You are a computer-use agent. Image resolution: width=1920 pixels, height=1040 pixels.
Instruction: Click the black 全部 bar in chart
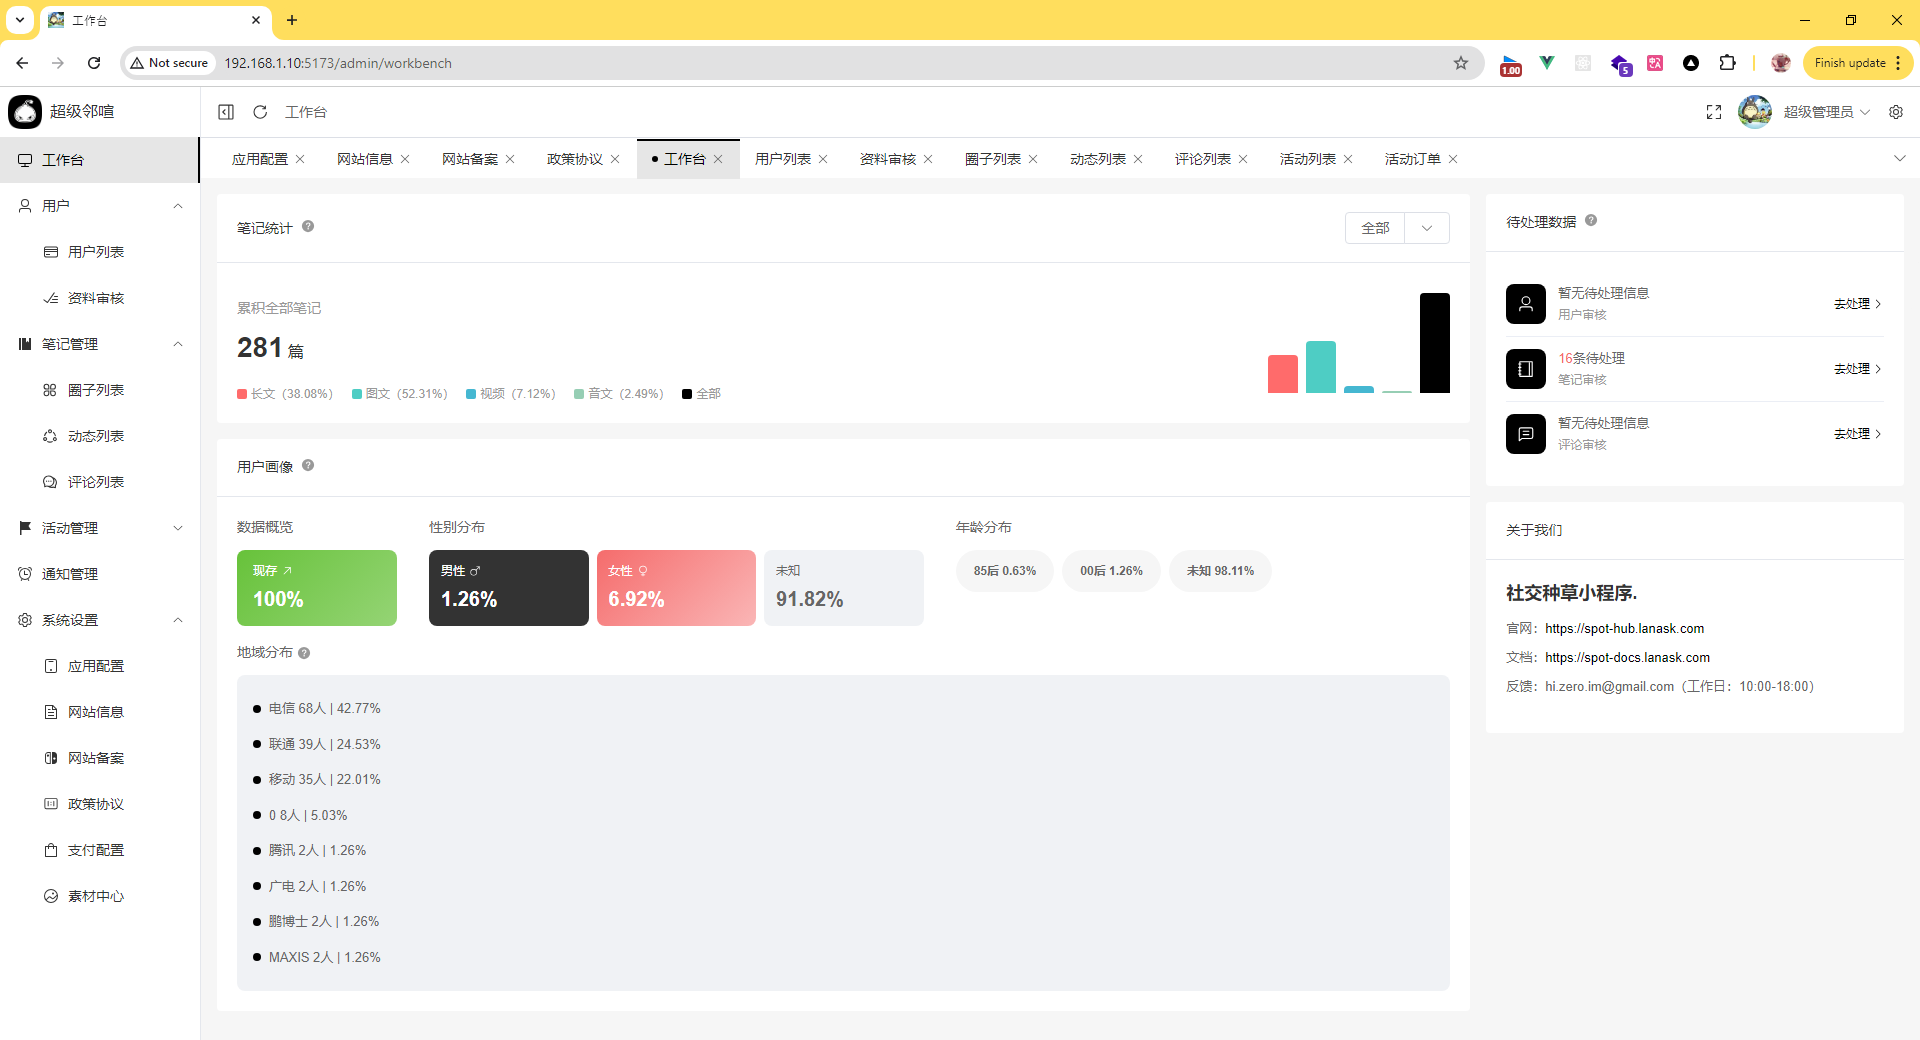coord(1434,343)
